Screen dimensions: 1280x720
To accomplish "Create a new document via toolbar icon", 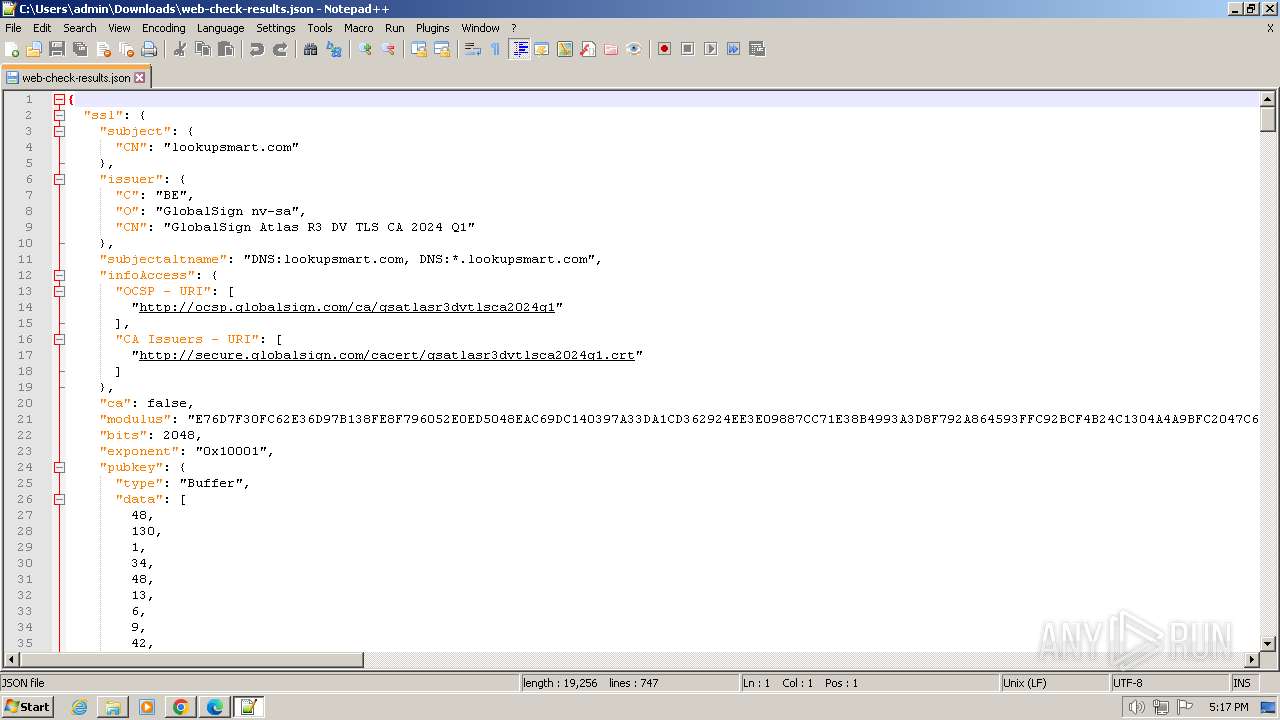I will [x=12, y=49].
